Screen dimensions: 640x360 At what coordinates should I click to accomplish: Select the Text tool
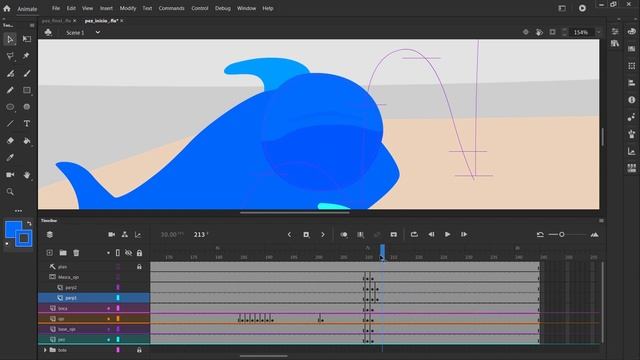(27, 124)
